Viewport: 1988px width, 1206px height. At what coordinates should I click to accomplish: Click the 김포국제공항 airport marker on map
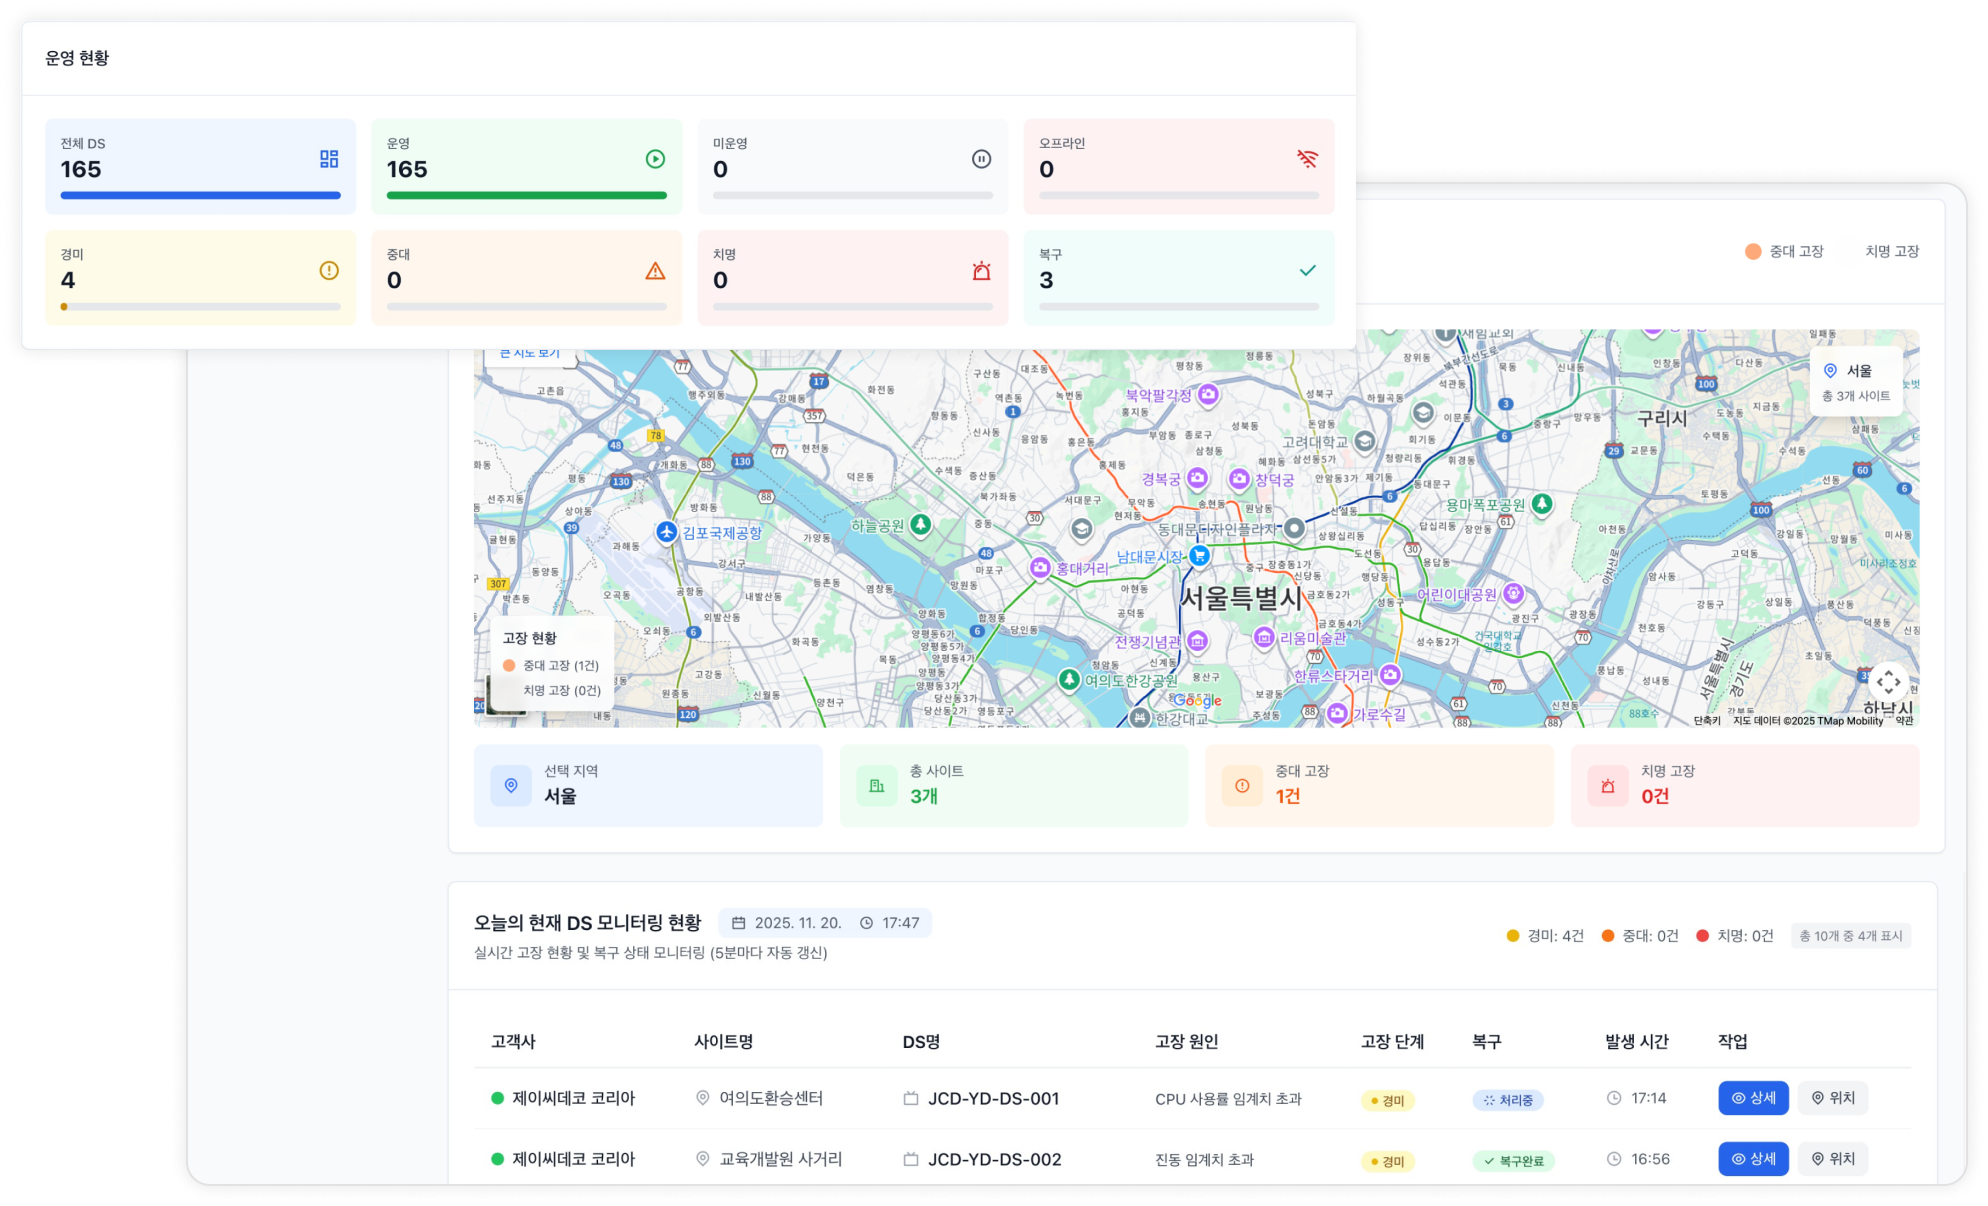coord(667,532)
